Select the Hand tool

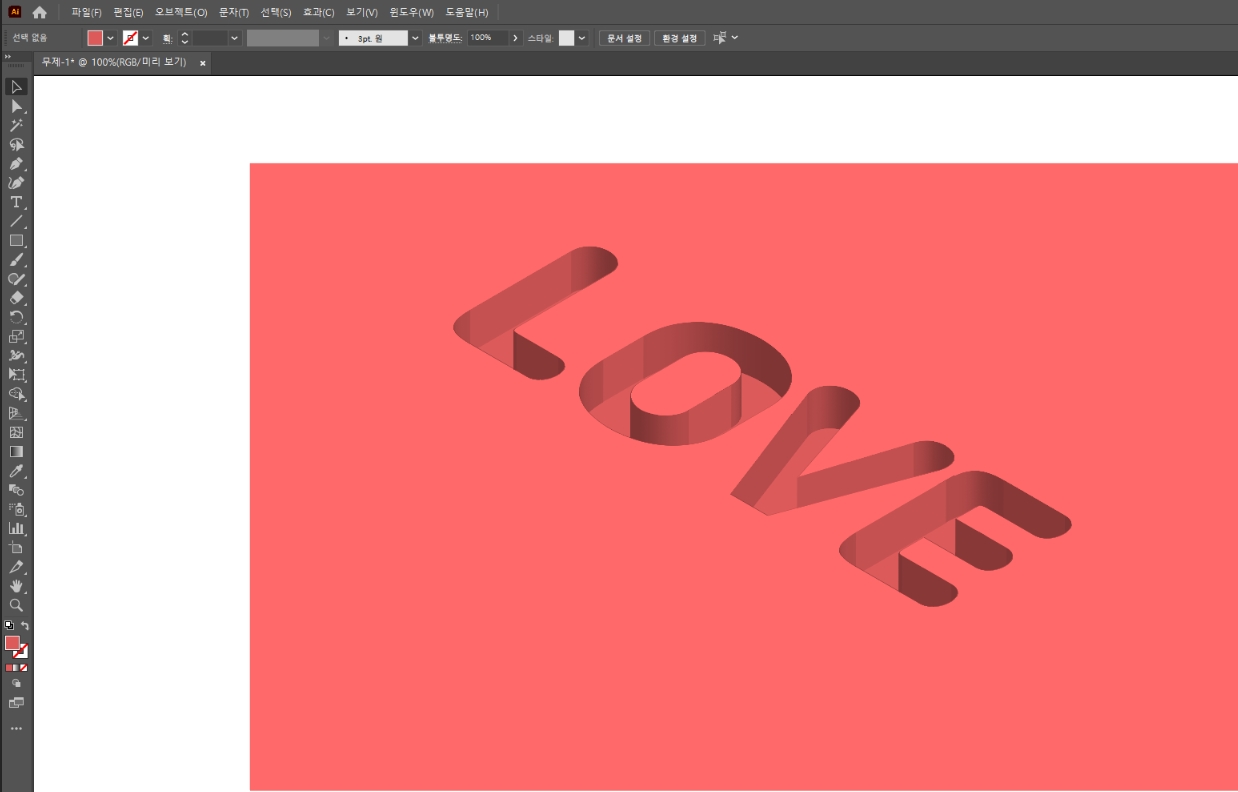point(16,586)
